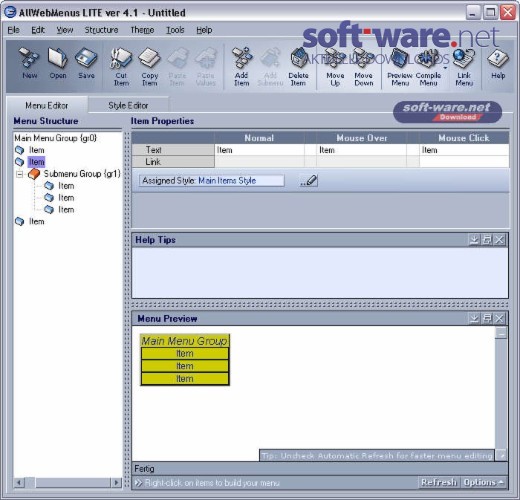
Task: Collapse the Submenu Group {gr1} tree node
Action: [x=20, y=174]
